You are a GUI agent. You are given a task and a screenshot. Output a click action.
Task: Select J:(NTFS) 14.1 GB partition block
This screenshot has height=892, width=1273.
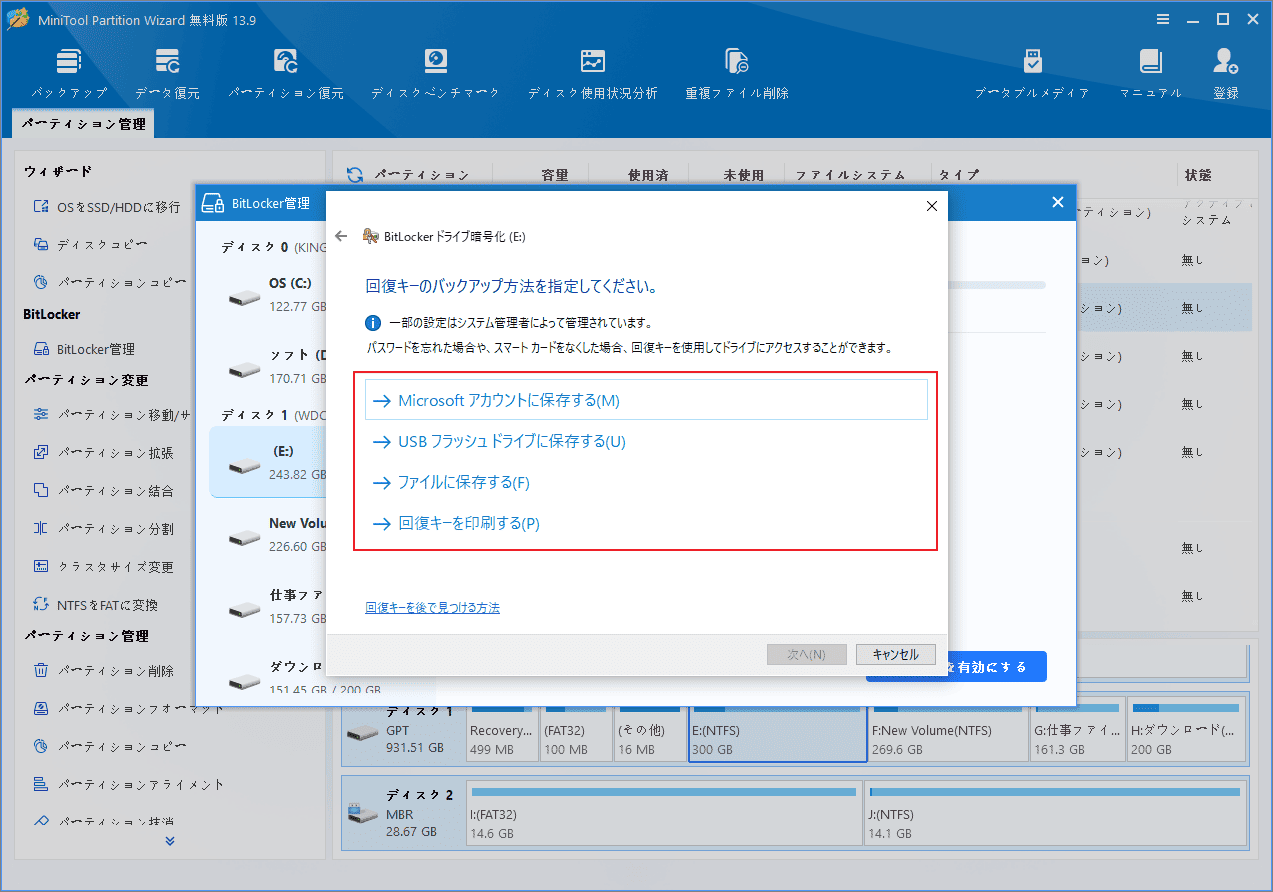pos(1054,812)
